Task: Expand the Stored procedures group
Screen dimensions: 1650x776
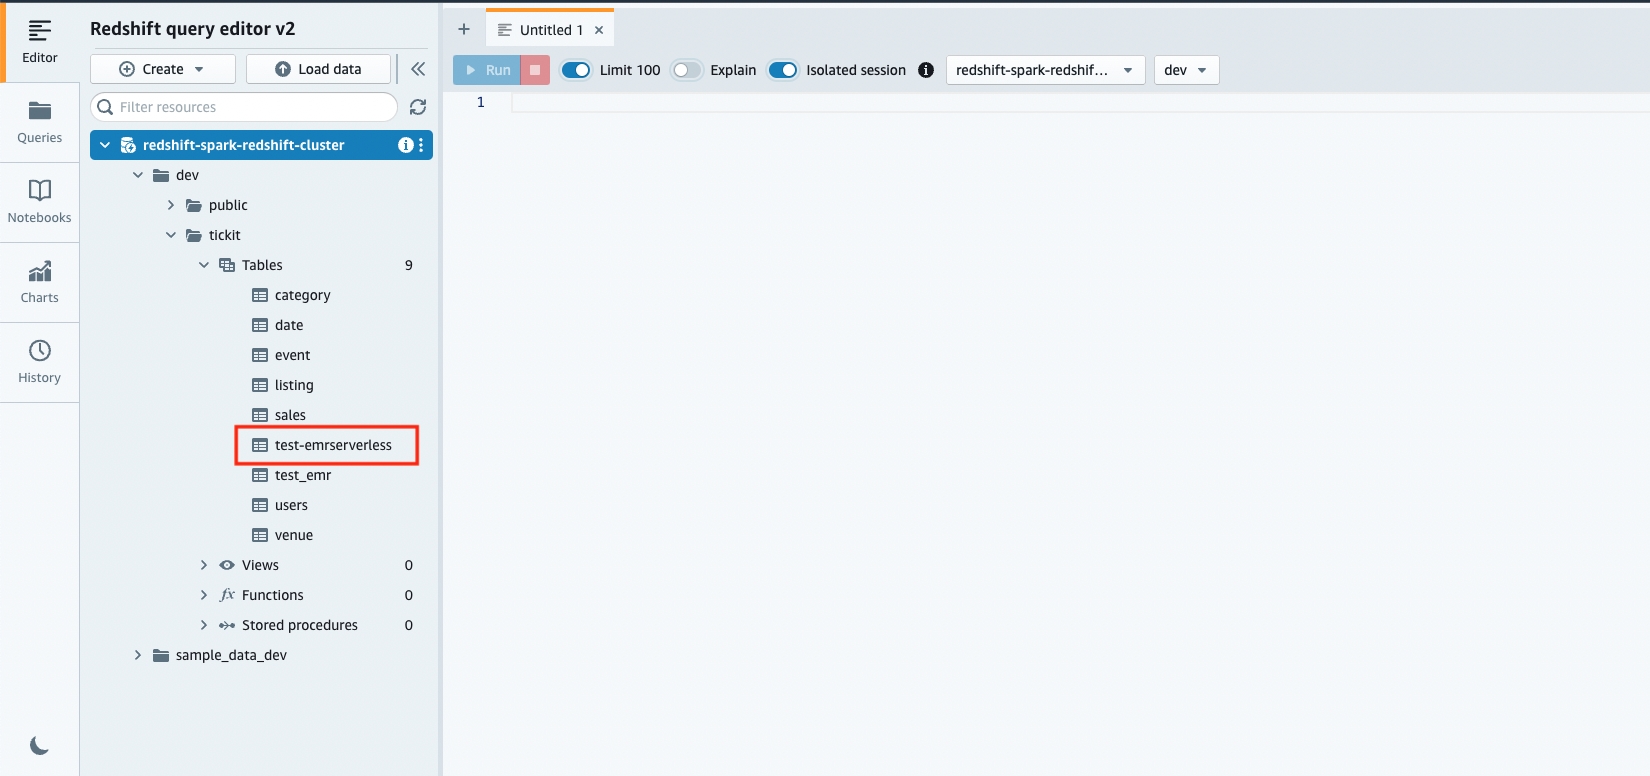Action: pos(204,625)
